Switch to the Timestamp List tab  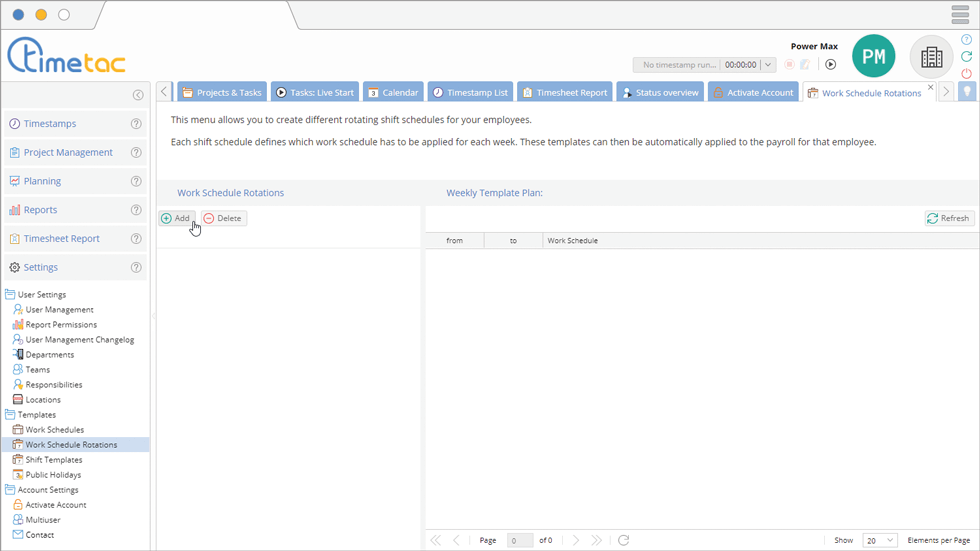(470, 92)
